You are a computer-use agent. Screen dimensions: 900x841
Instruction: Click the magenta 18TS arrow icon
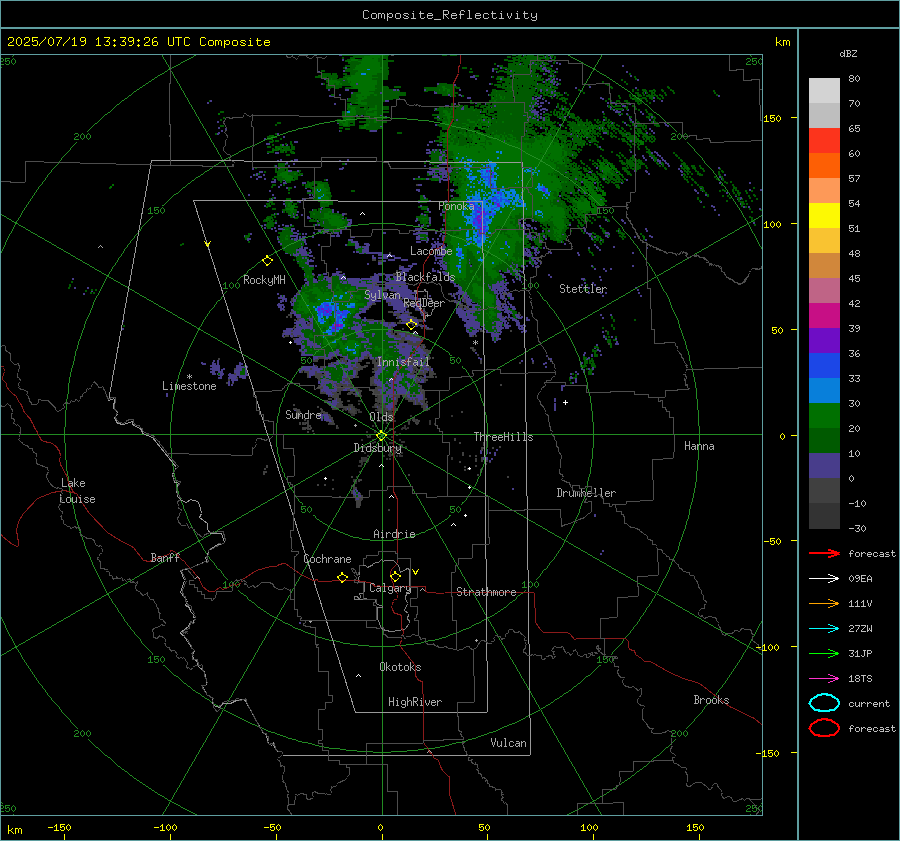click(x=824, y=678)
